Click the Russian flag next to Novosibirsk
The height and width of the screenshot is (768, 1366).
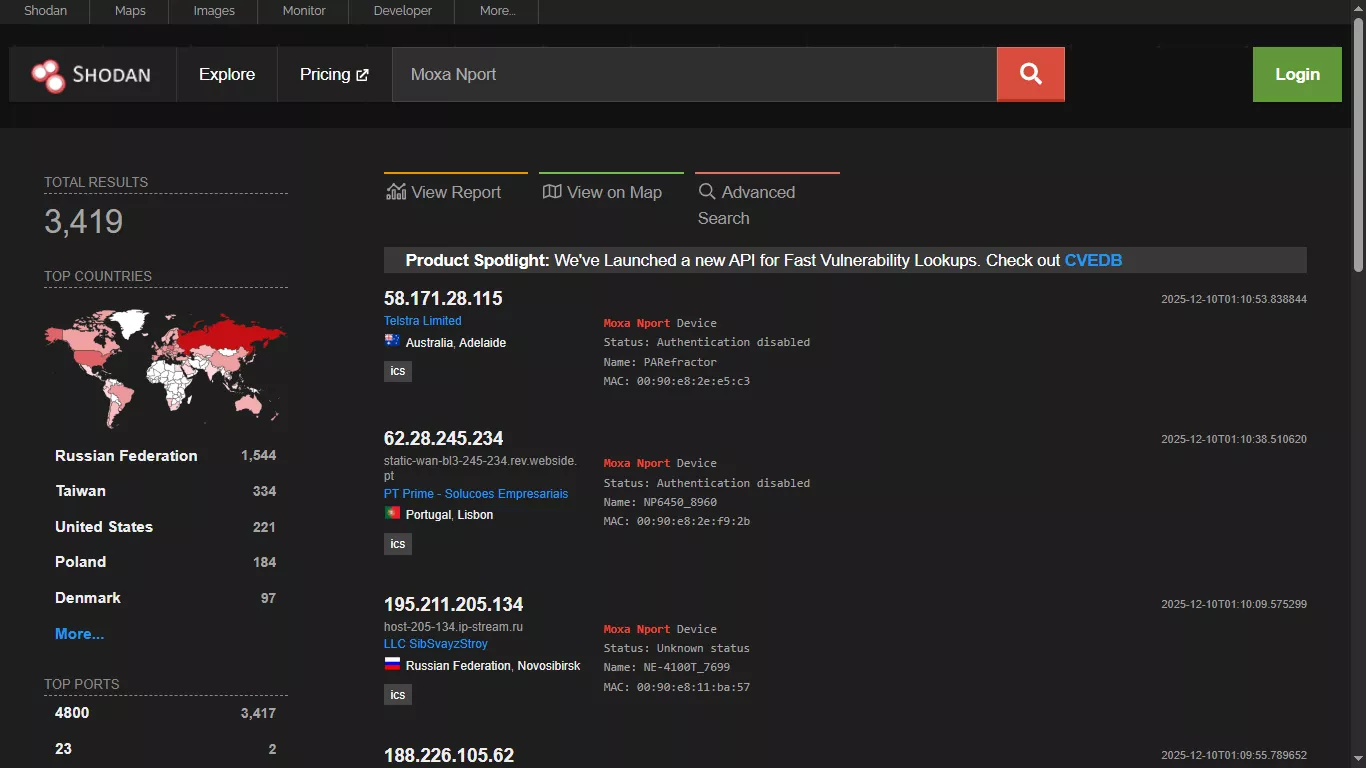(x=391, y=664)
